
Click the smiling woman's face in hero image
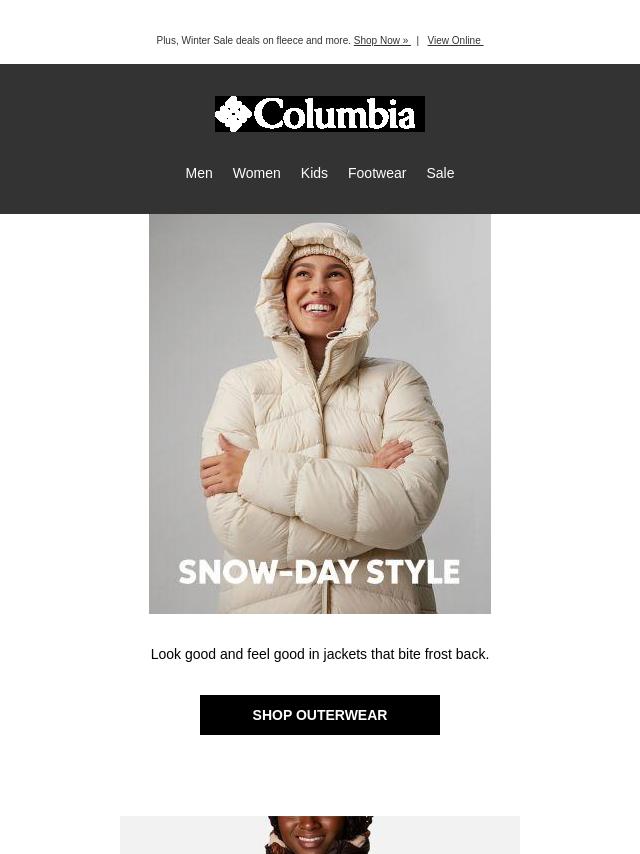[x=318, y=294]
